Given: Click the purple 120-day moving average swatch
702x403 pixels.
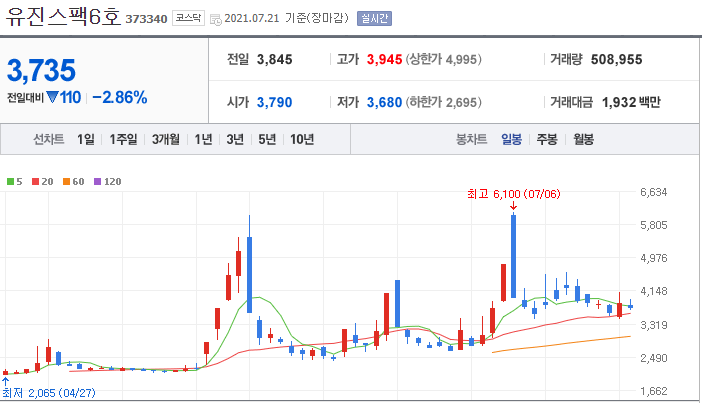Looking at the screenshot, I should (x=97, y=181).
